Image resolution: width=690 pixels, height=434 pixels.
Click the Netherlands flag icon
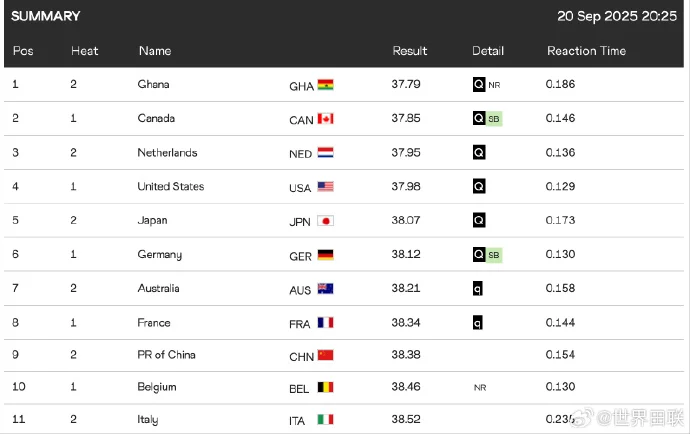tap(325, 153)
